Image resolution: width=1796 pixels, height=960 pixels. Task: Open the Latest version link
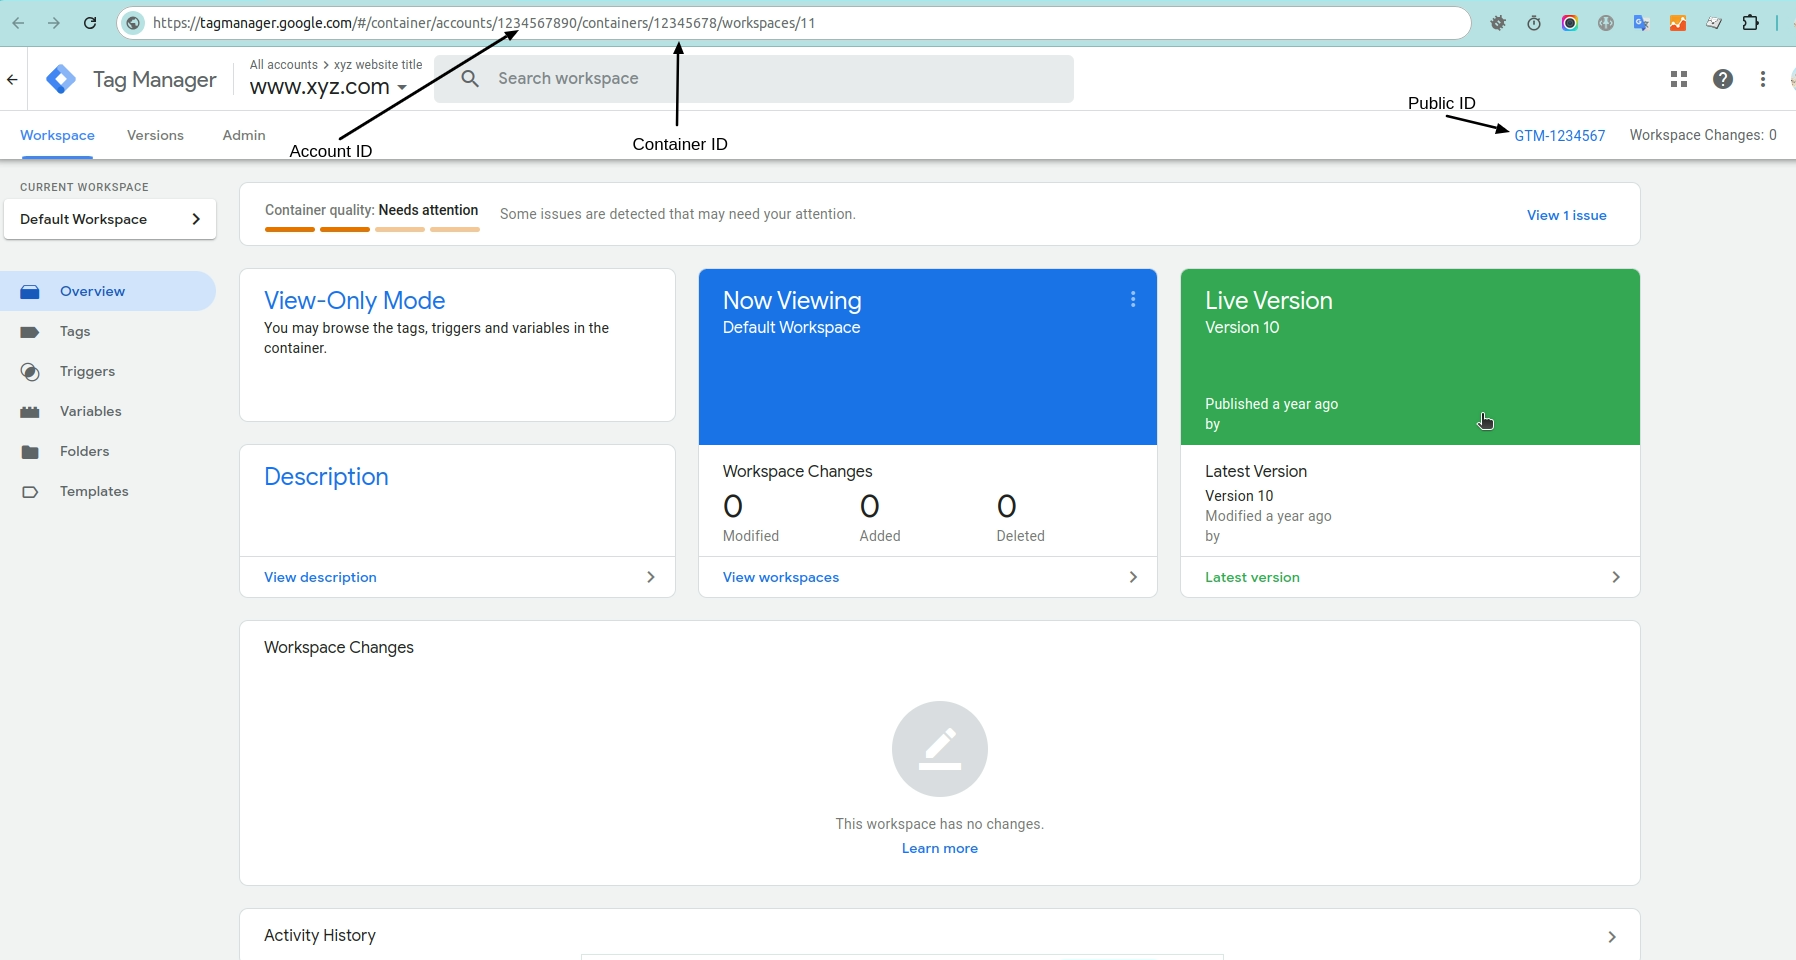(1252, 577)
